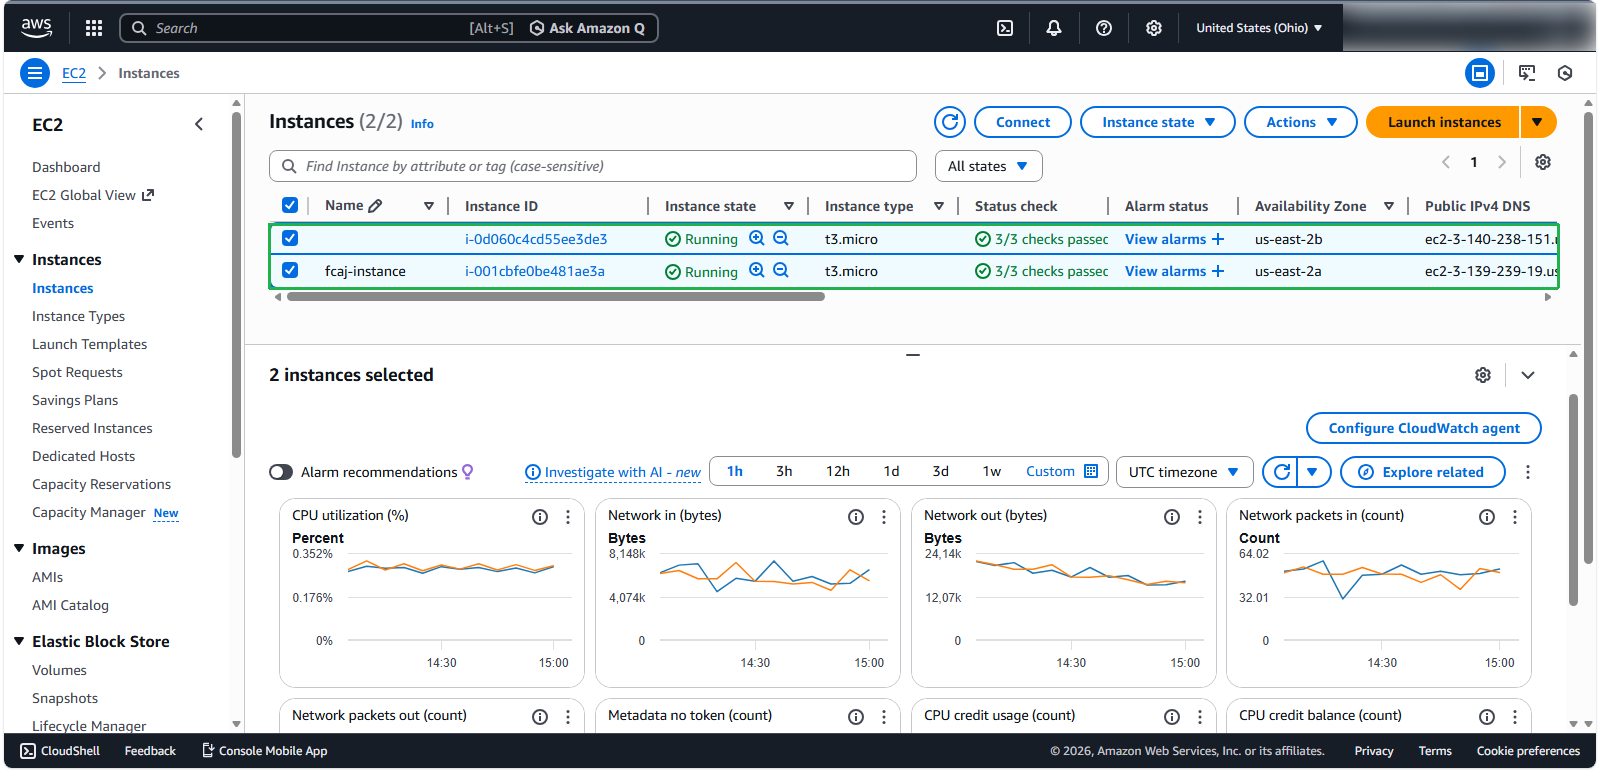Collapse the details panel chevron
Screen dimensions: 1600x772
[x=1528, y=375]
